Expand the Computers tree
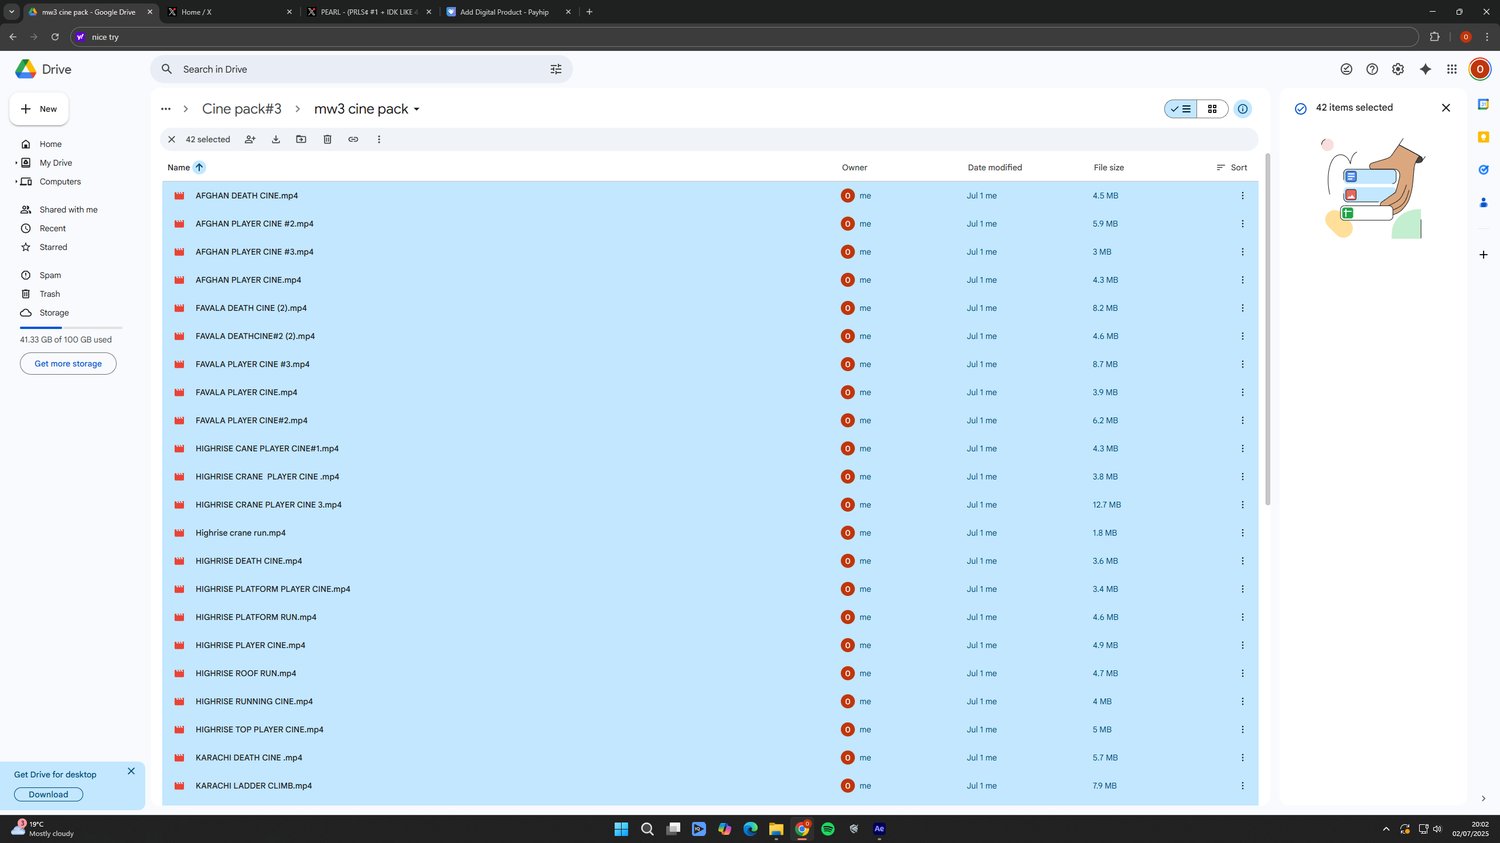The height and width of the screenshot is (843, 1500). tap(16, 182)
